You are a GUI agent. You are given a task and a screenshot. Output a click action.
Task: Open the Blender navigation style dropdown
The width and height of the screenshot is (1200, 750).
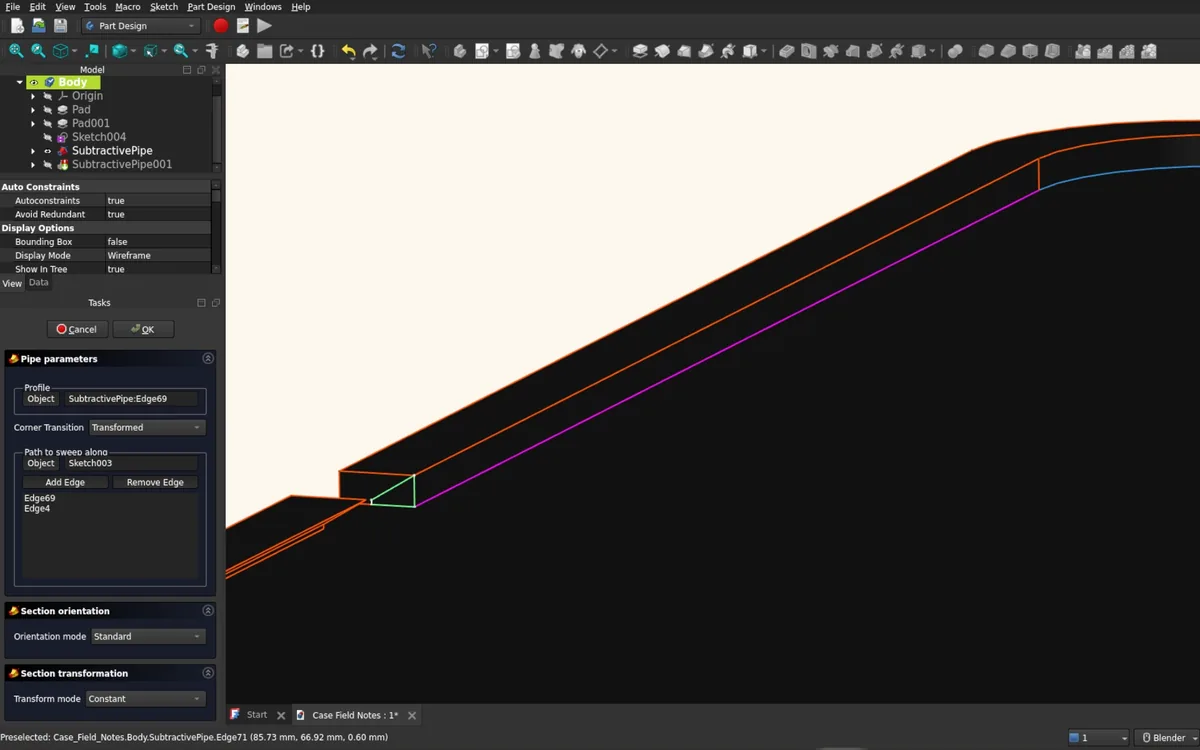tap(1168, 738)
